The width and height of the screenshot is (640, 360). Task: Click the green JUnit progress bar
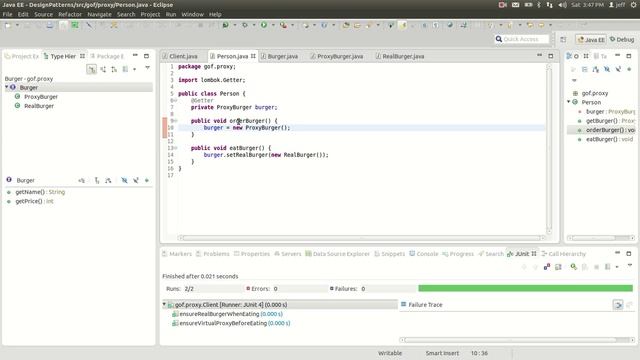(525, 289)
